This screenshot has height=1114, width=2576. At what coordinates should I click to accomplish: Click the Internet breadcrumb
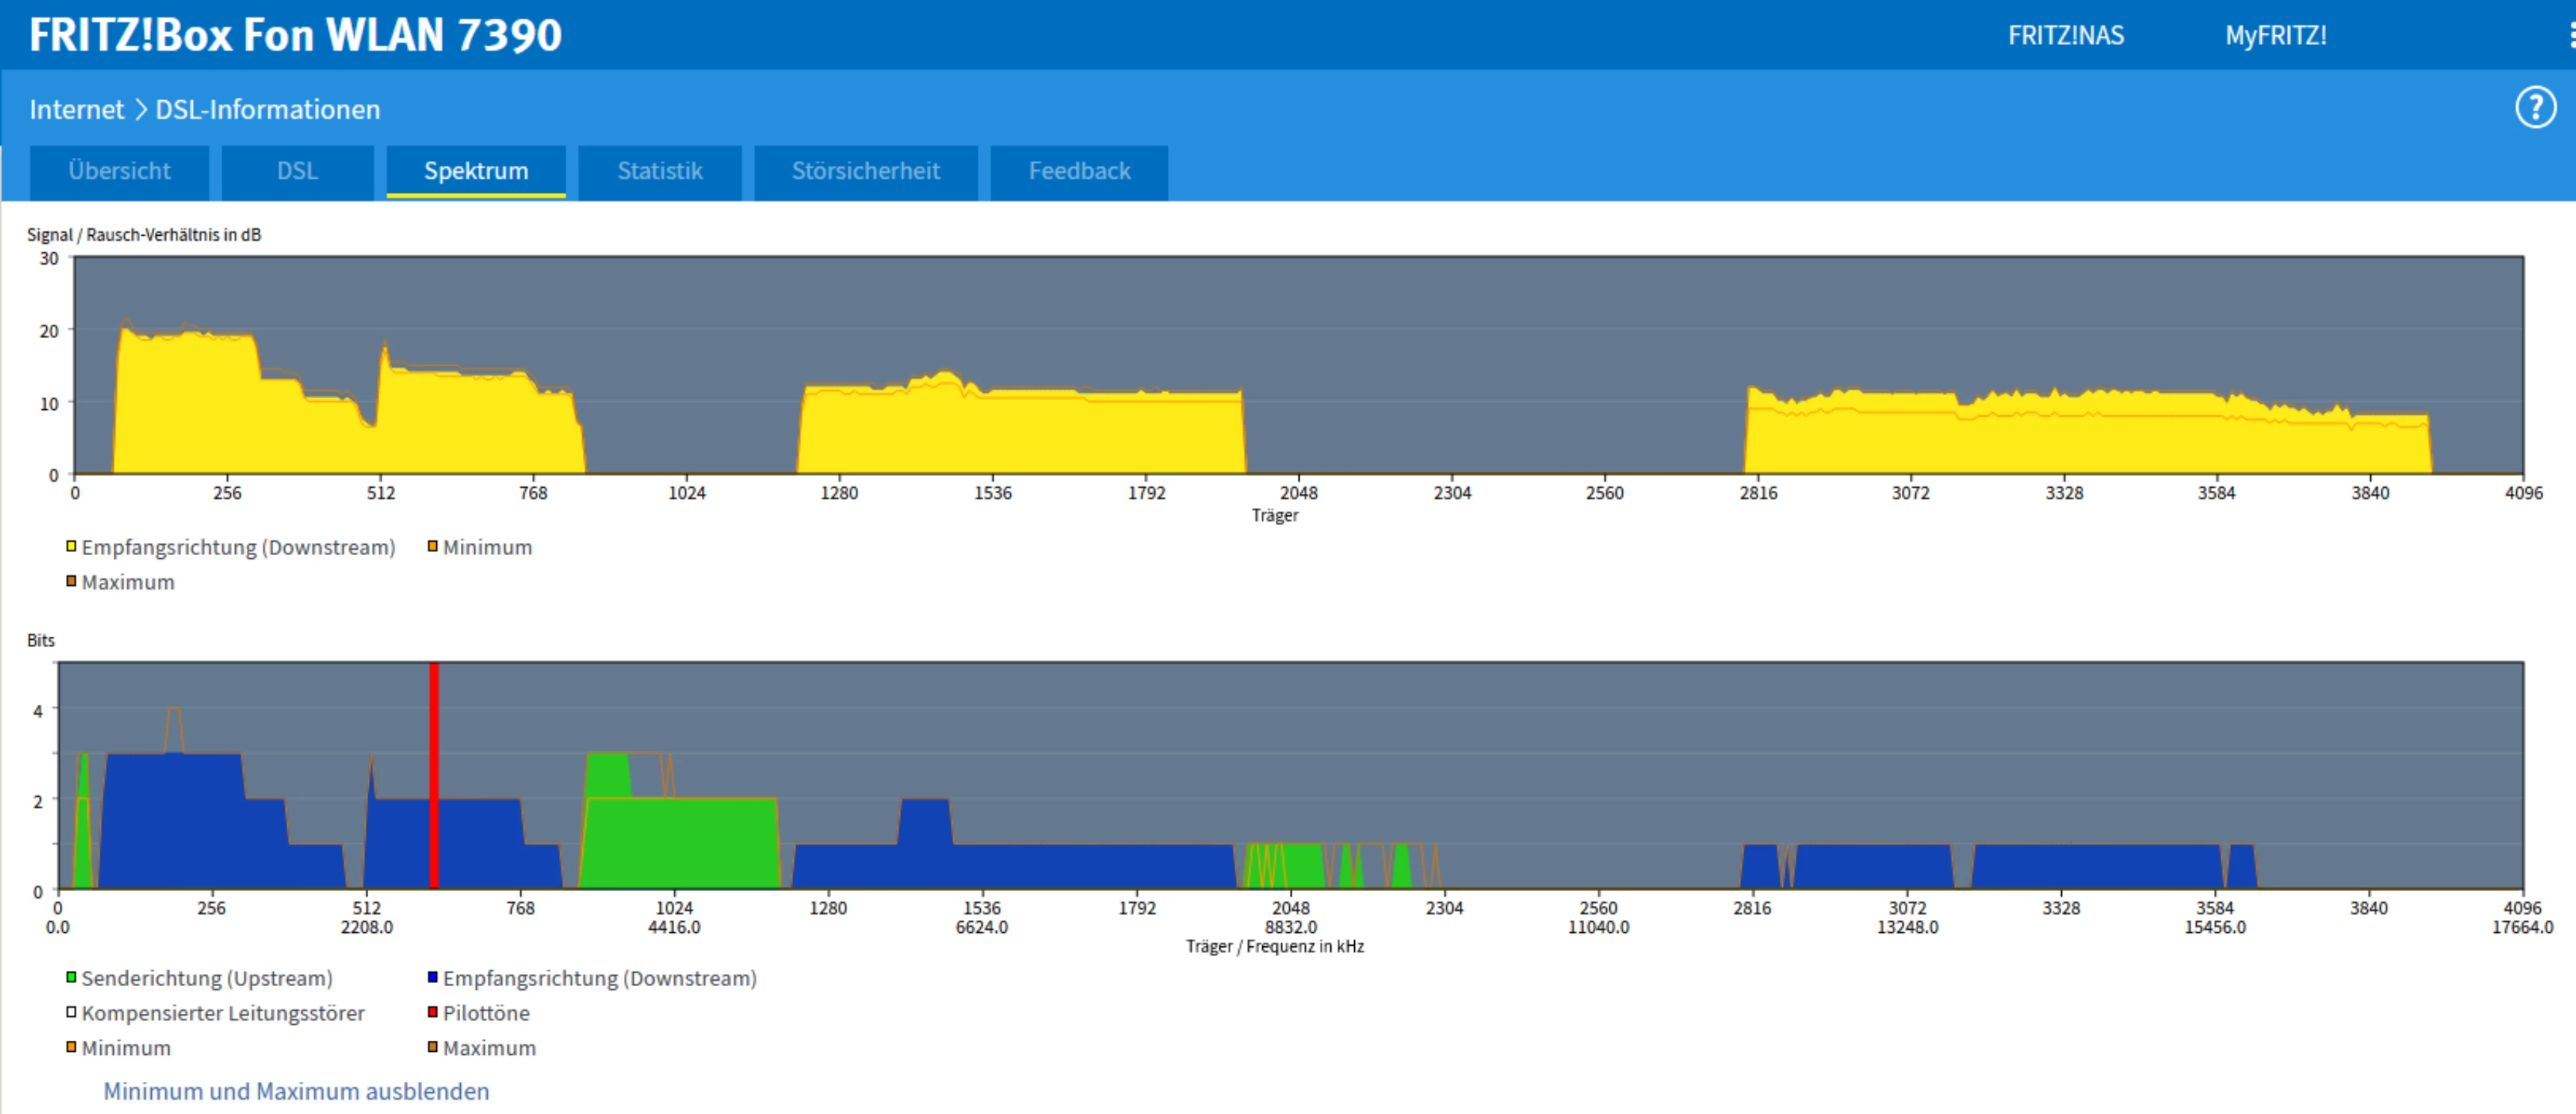[76, 109]
